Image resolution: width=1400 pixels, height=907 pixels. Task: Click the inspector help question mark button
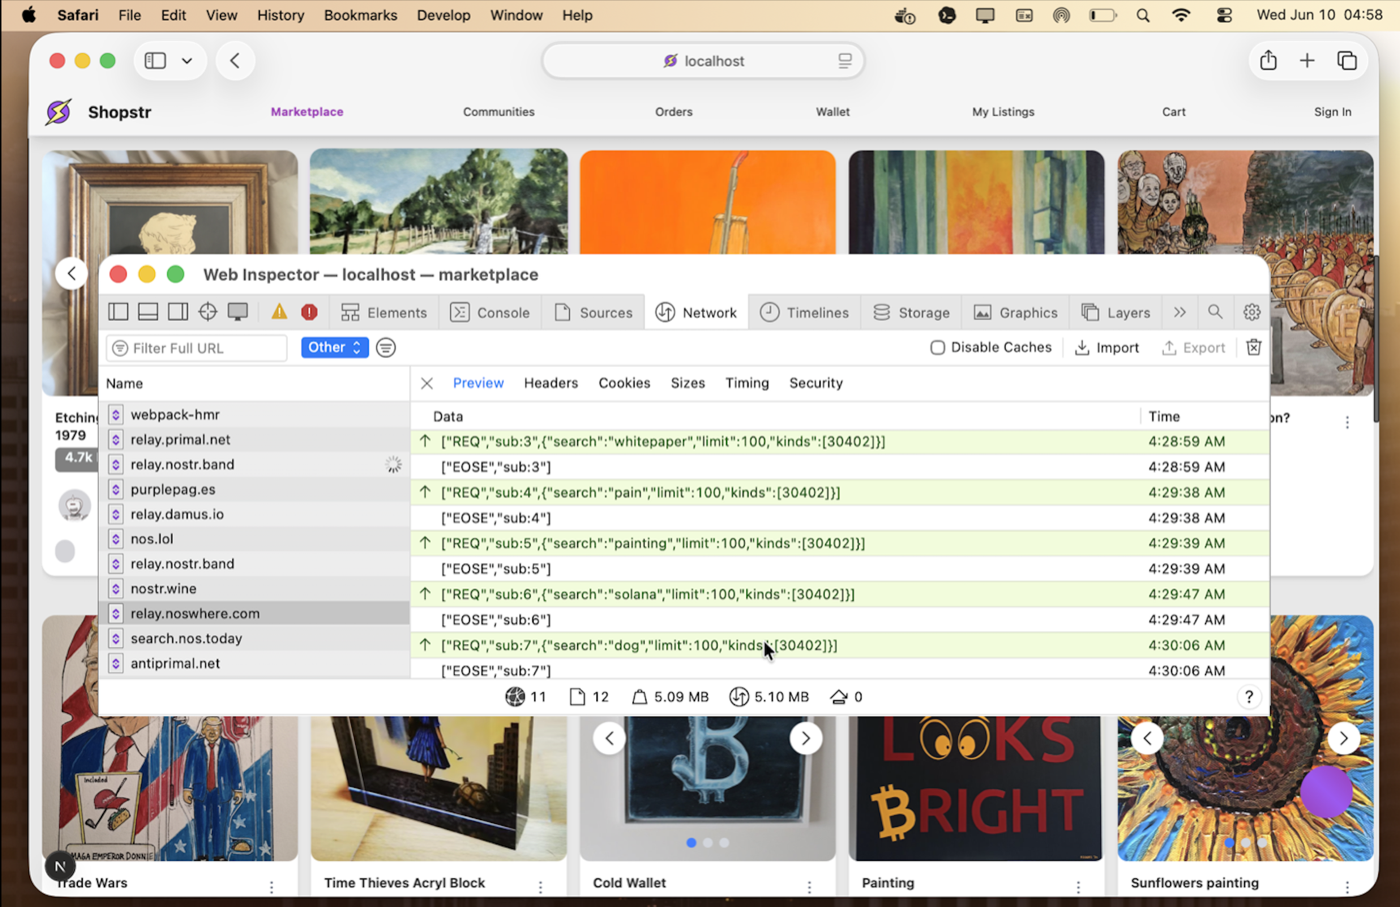pos(1249,697)
